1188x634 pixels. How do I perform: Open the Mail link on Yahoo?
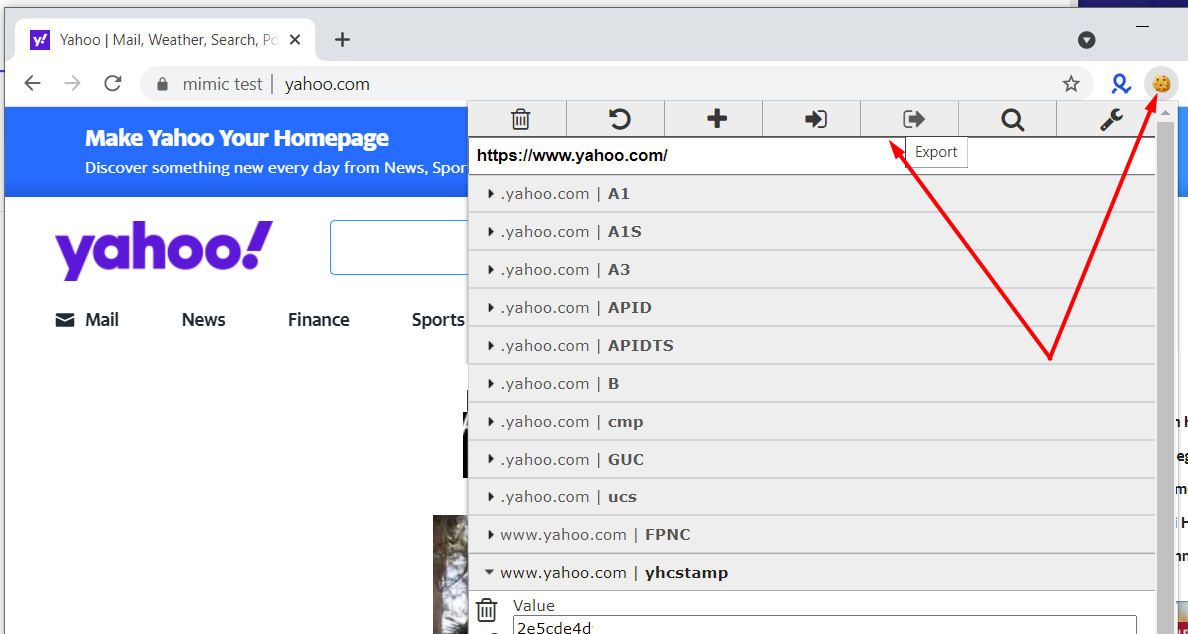point(87,320)
